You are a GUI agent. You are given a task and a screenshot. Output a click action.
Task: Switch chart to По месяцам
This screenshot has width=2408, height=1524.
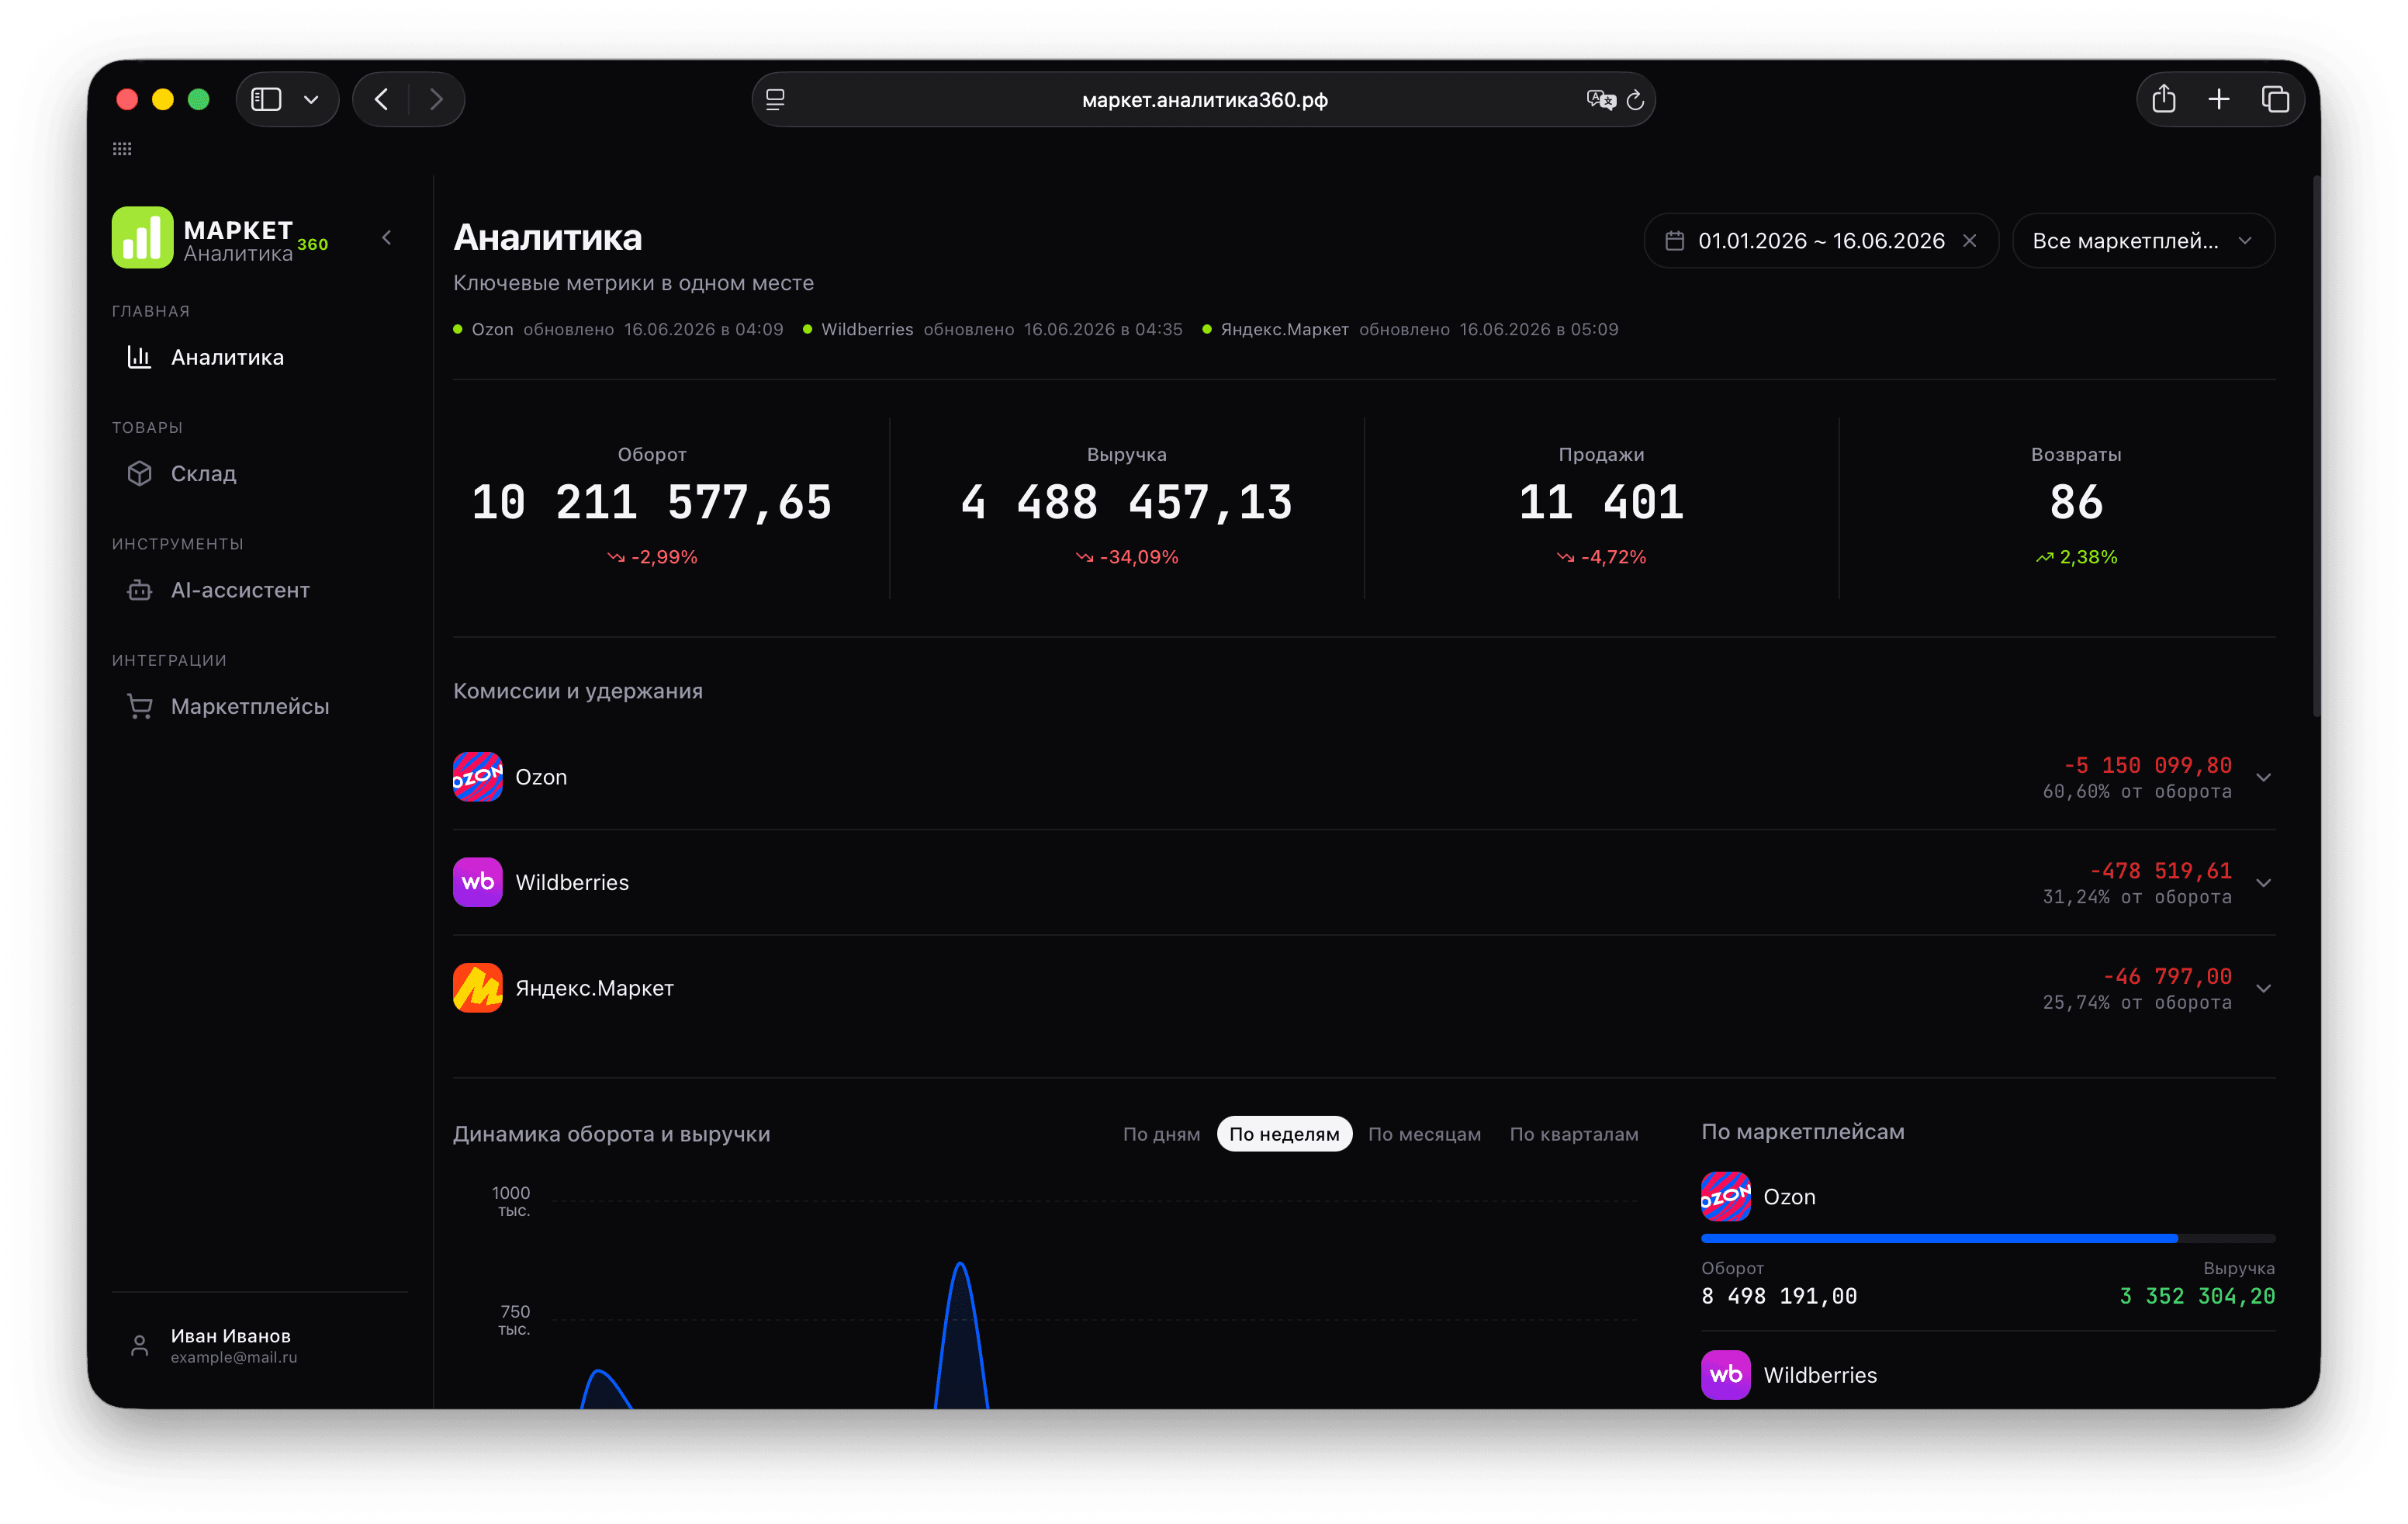[1424, 1134]
